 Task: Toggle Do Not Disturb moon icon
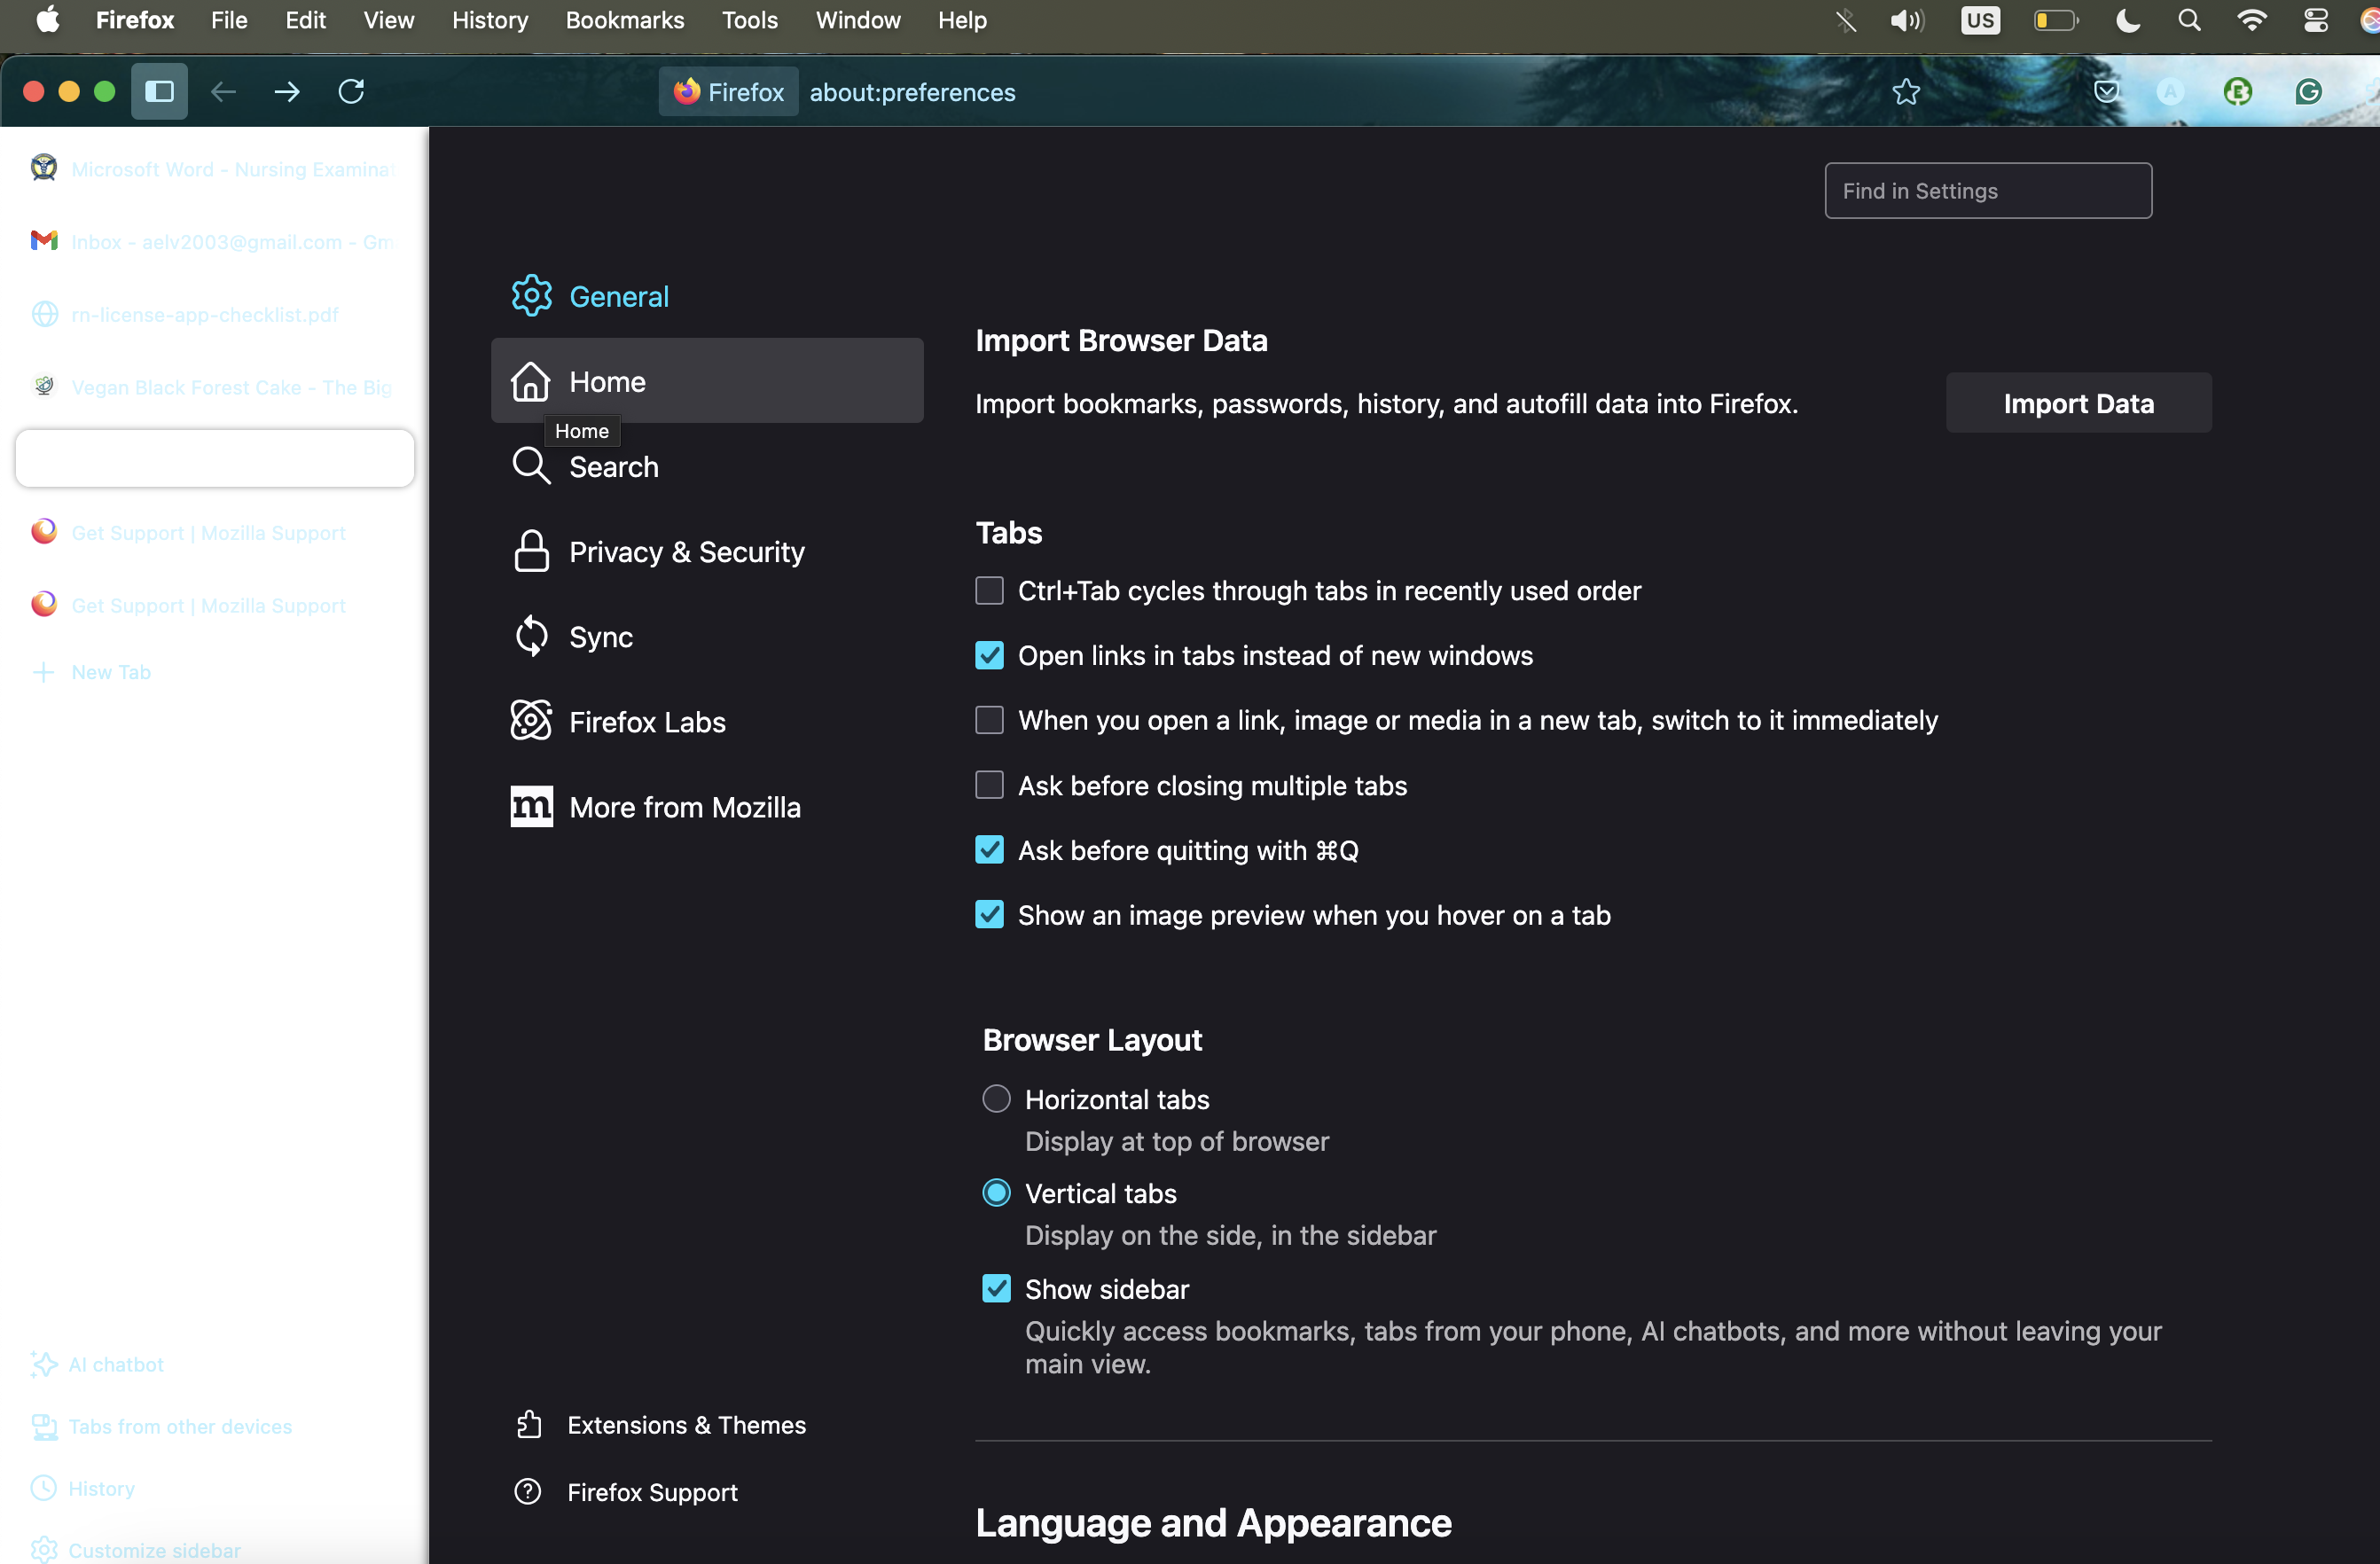pyautogui.click(x=2128, y=20)
